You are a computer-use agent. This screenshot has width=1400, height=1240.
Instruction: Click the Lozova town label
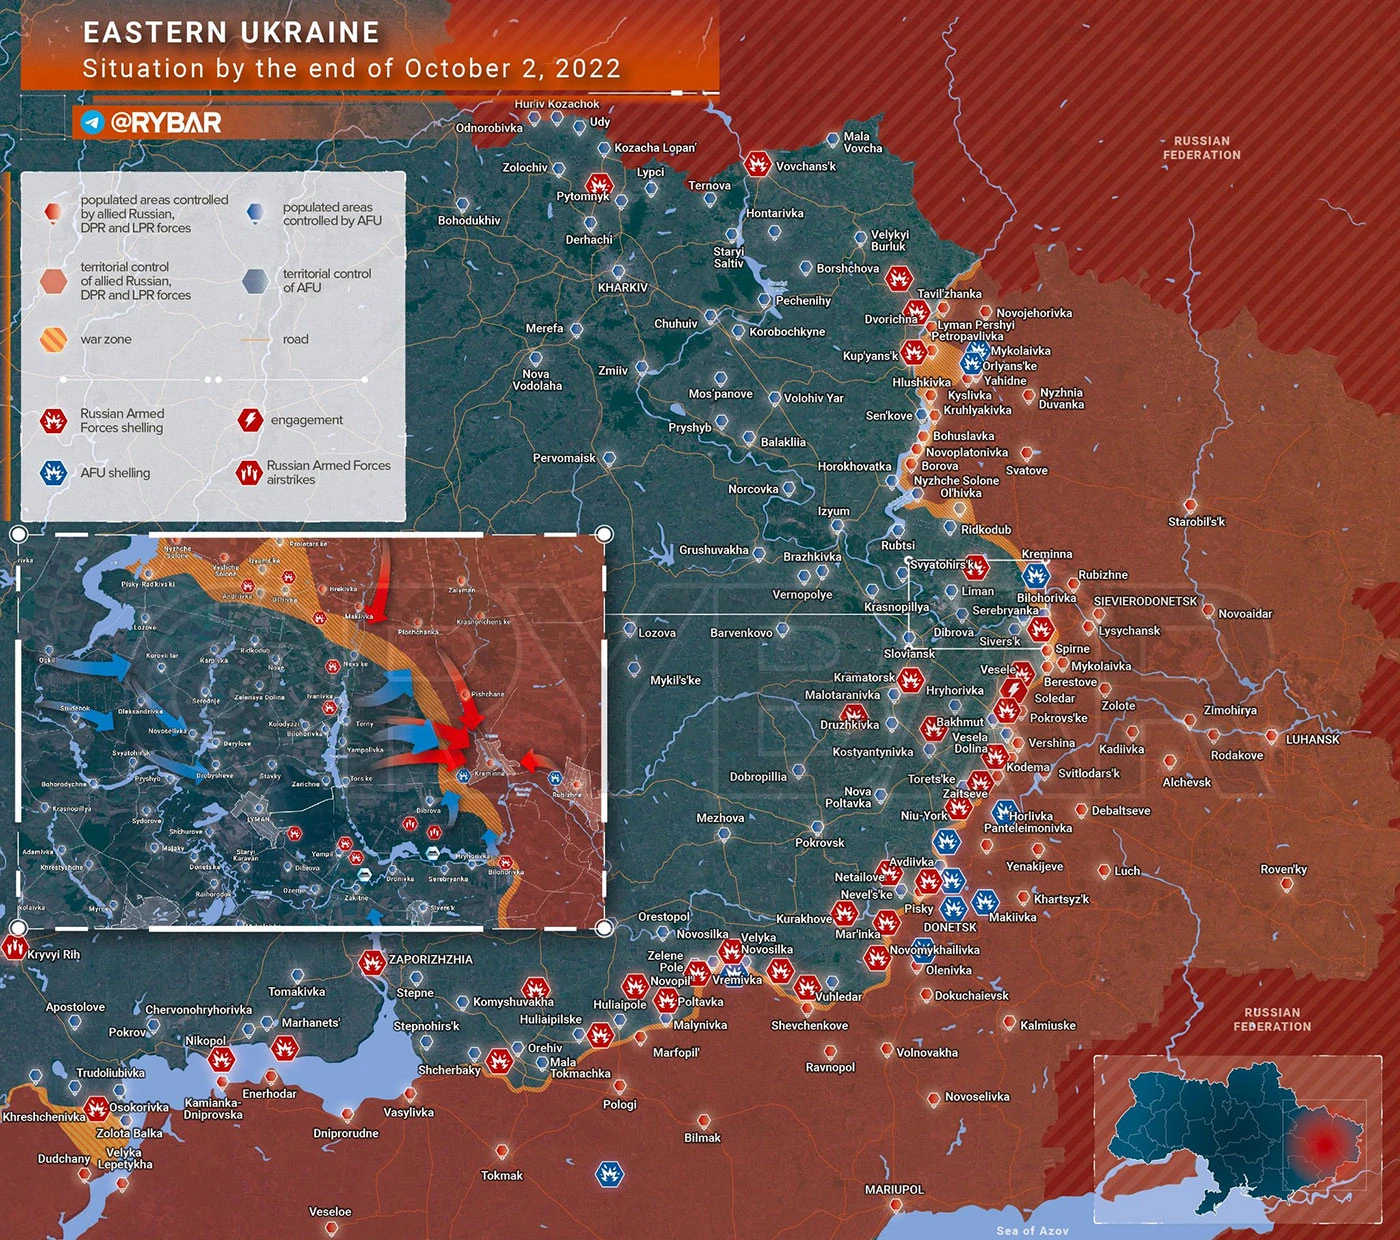pos(657,633)
